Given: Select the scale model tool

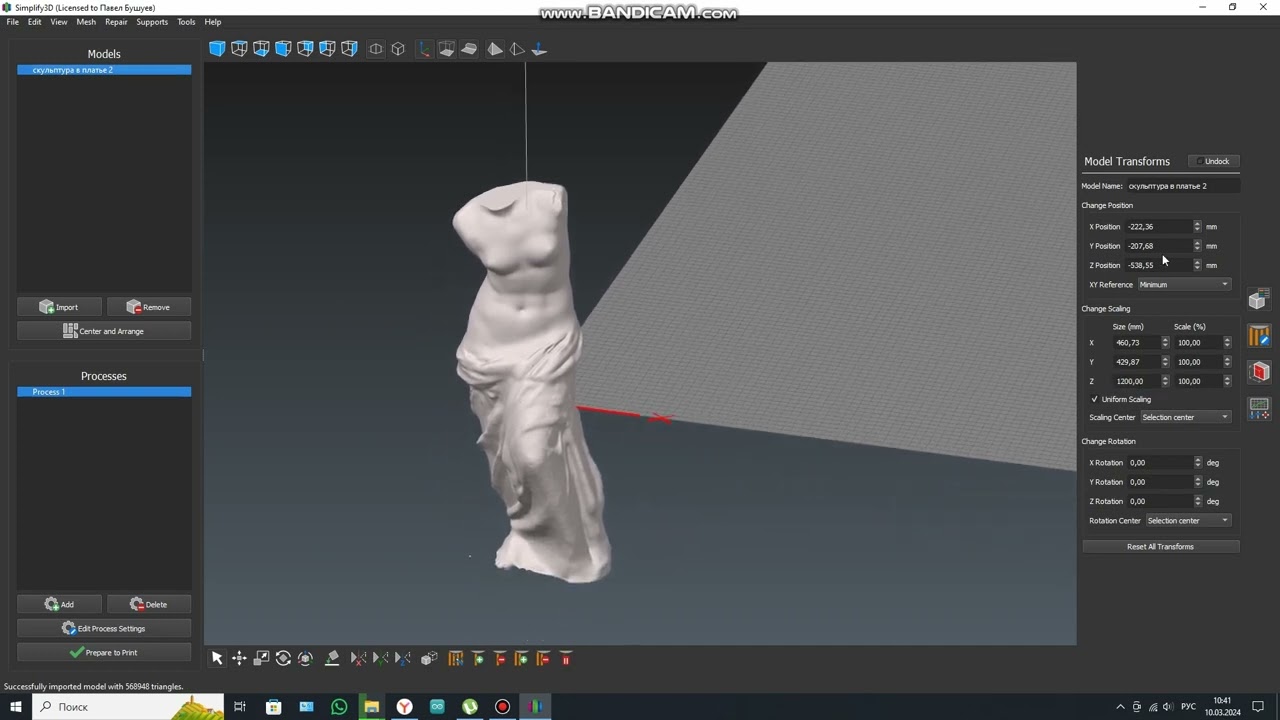Looking at the screenshot, I should [261, 658].
